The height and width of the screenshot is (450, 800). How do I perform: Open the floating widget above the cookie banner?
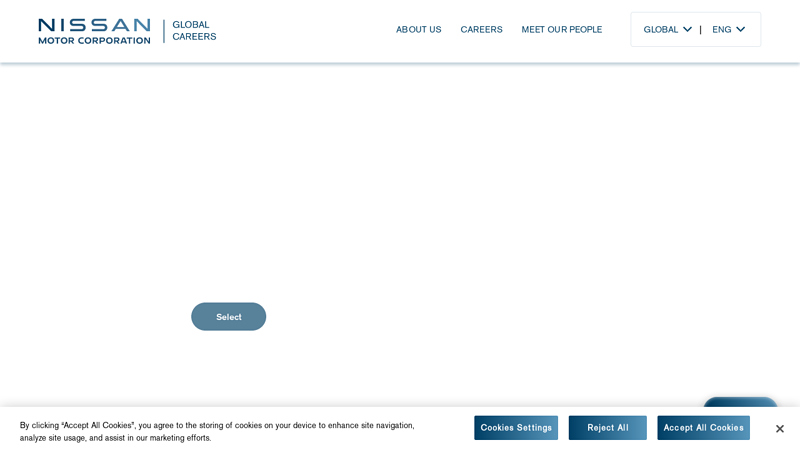(740, 403)
